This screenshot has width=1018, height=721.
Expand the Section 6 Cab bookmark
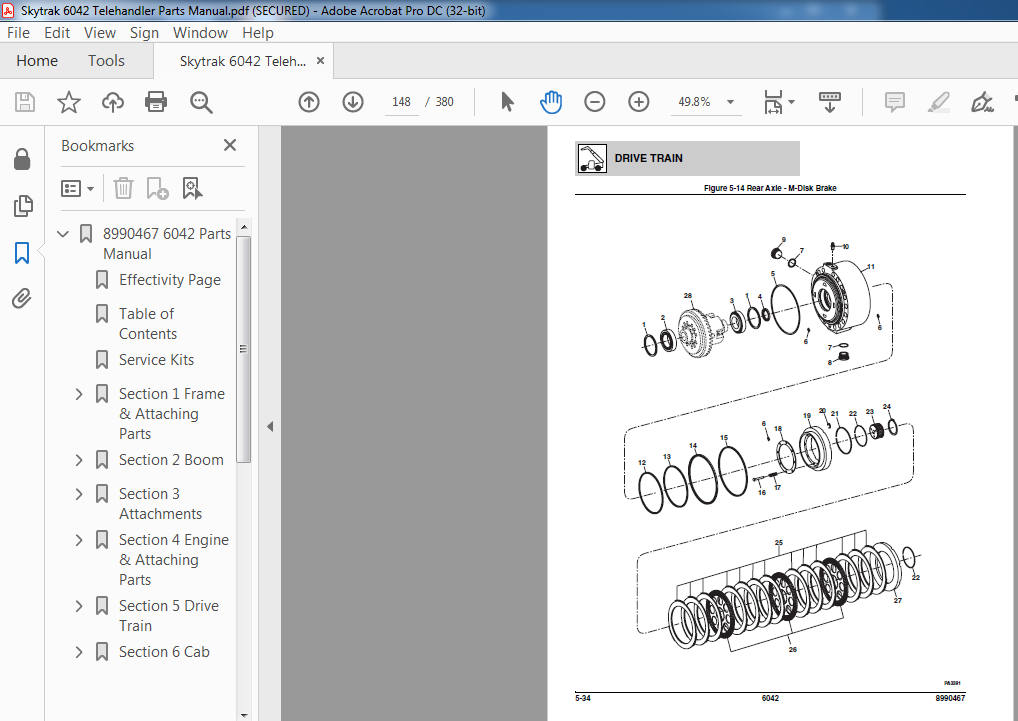(79, 652)
